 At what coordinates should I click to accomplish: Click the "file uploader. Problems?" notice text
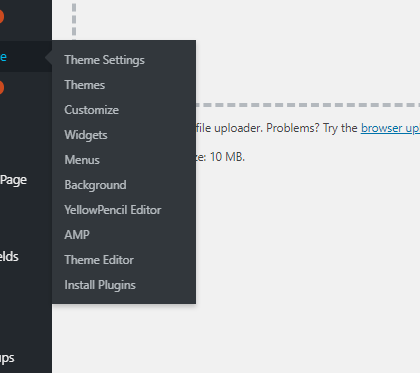pos(258,128)
